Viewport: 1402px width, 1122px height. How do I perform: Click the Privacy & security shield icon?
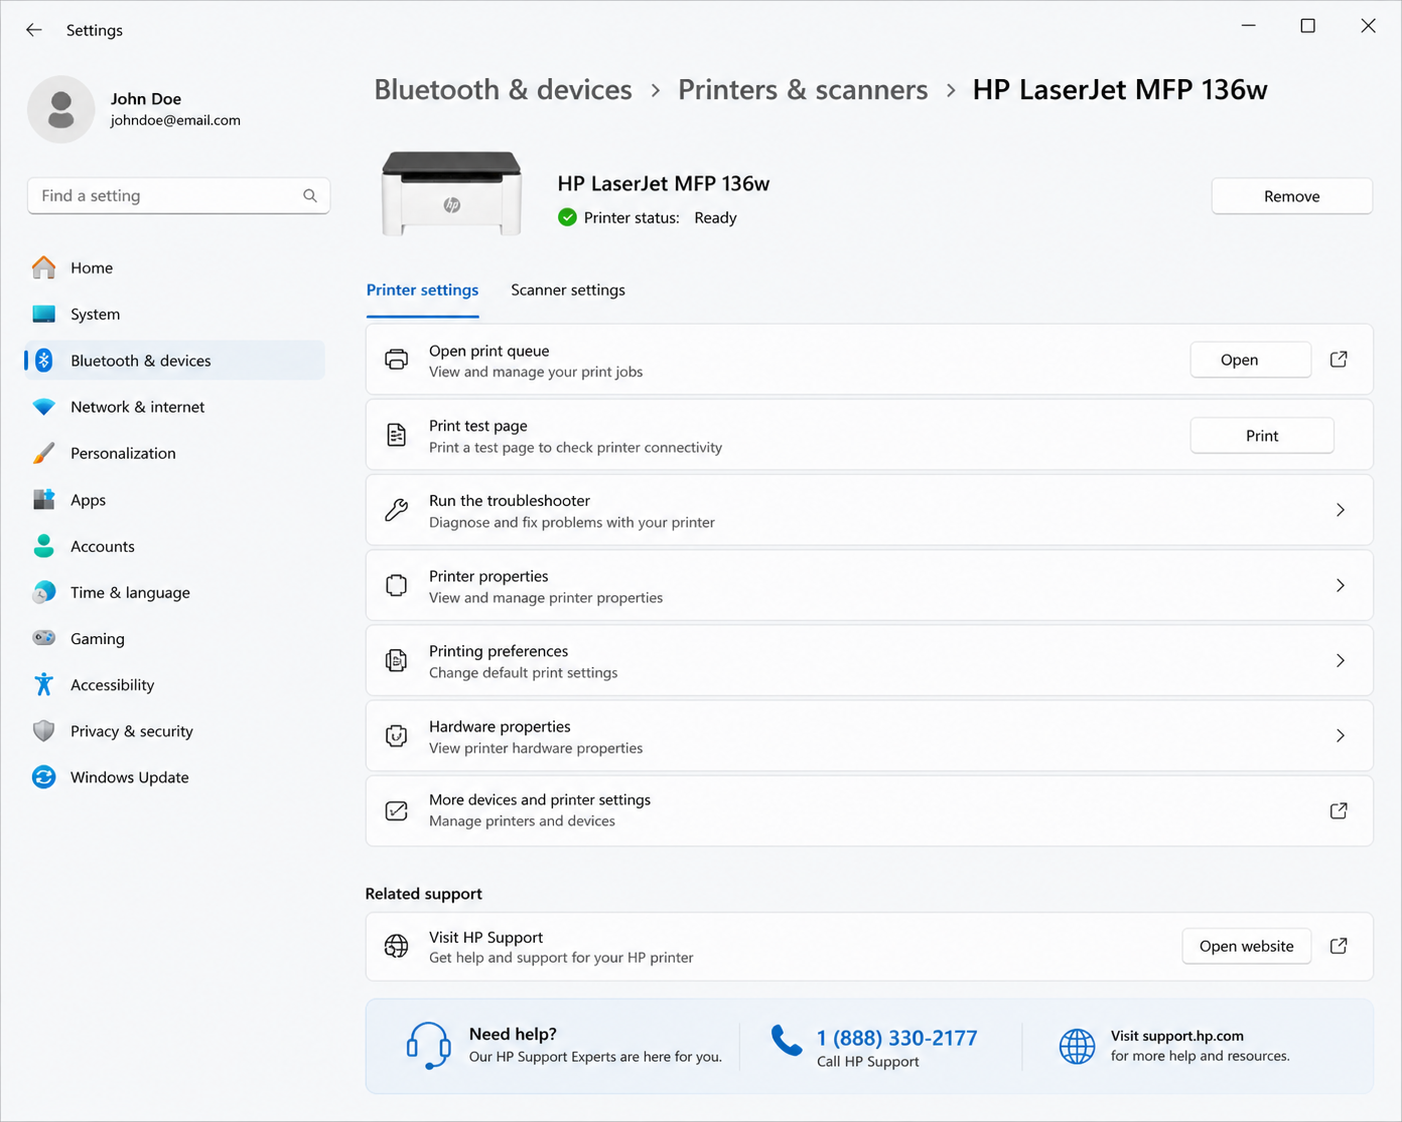(44, 731)
